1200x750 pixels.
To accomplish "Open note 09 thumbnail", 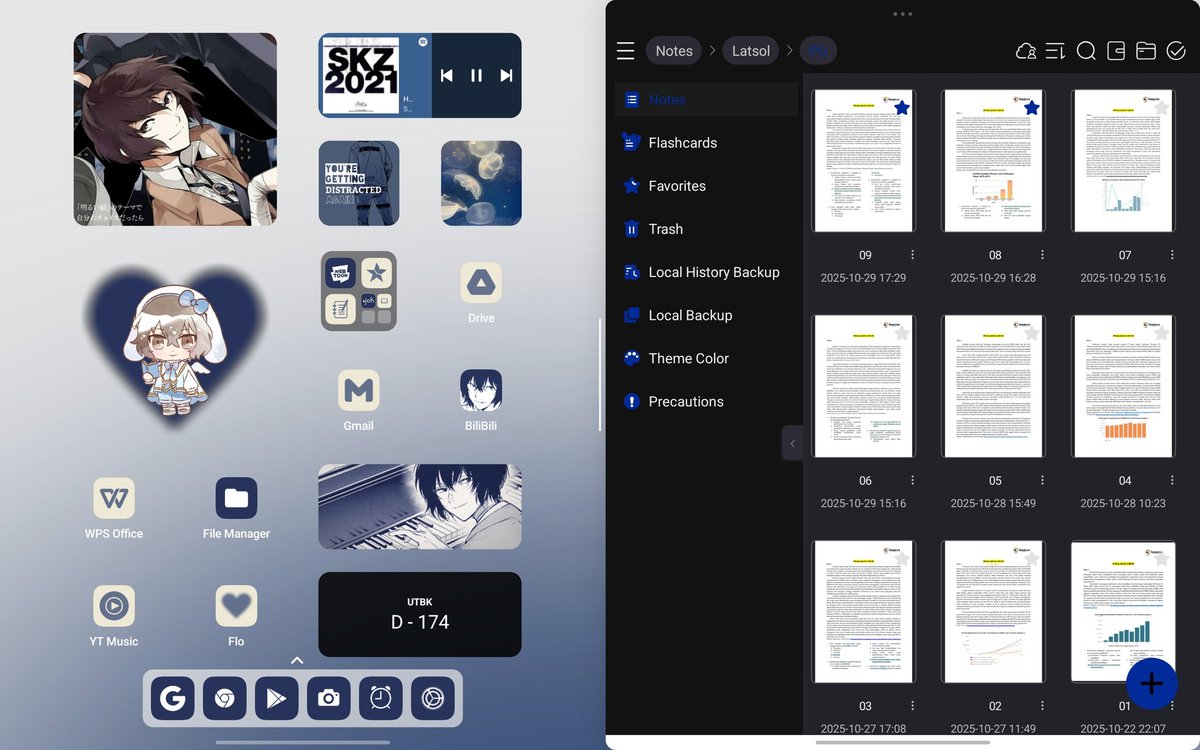I will point(864,161).
